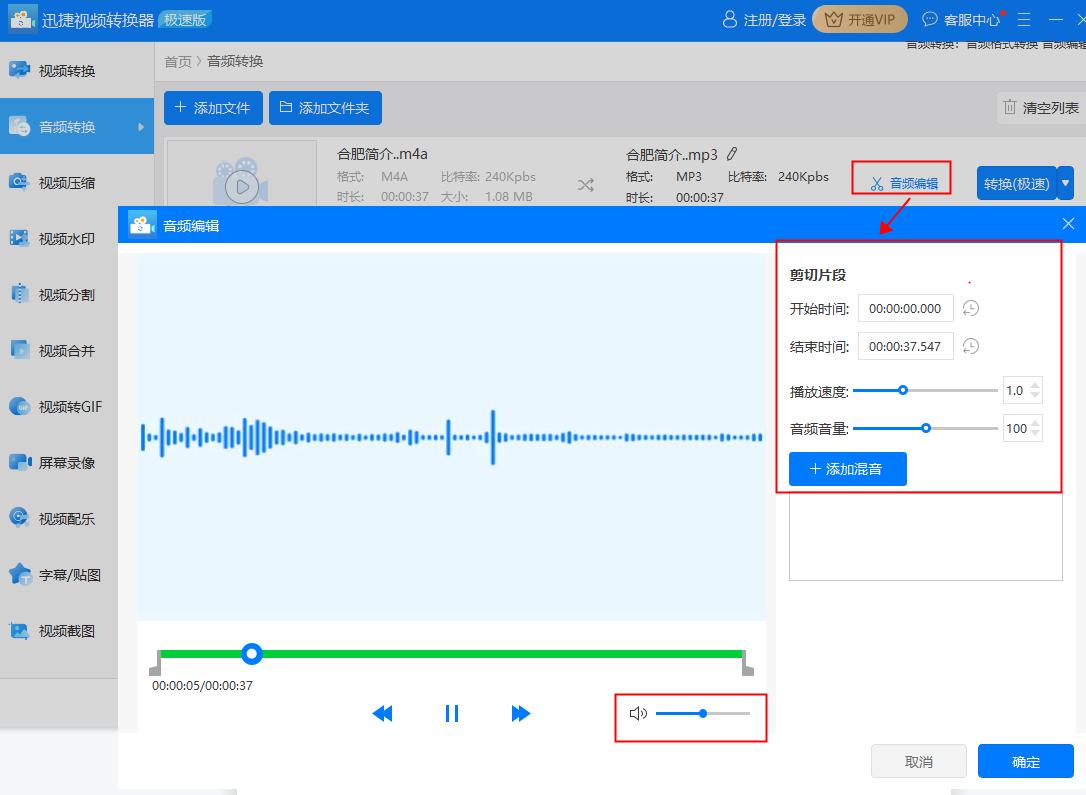Reset 开始时间 using its history clock icon
This screenshot has height=795, width=1086.
(x=970, y=309)
